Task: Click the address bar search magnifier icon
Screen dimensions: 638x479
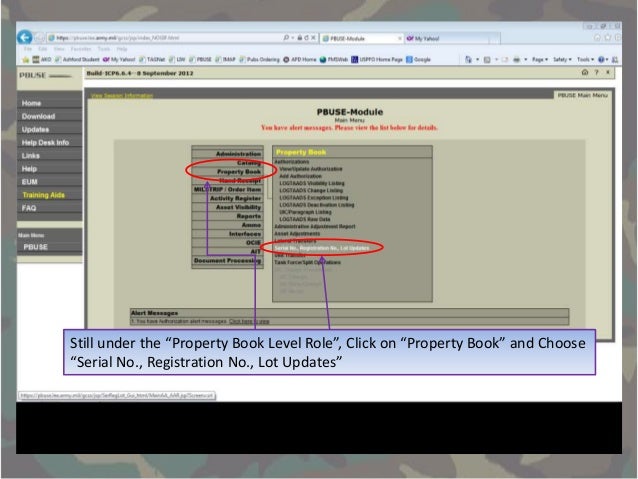Action: tap(286, 37)
